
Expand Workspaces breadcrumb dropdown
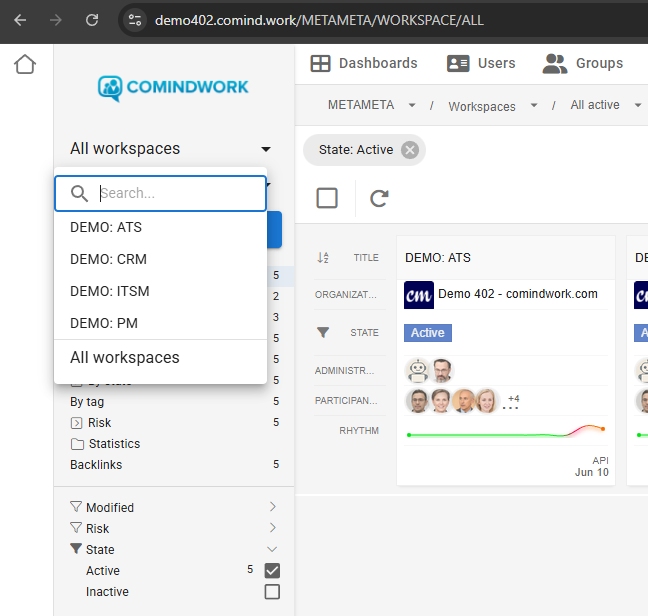point(534,105)
